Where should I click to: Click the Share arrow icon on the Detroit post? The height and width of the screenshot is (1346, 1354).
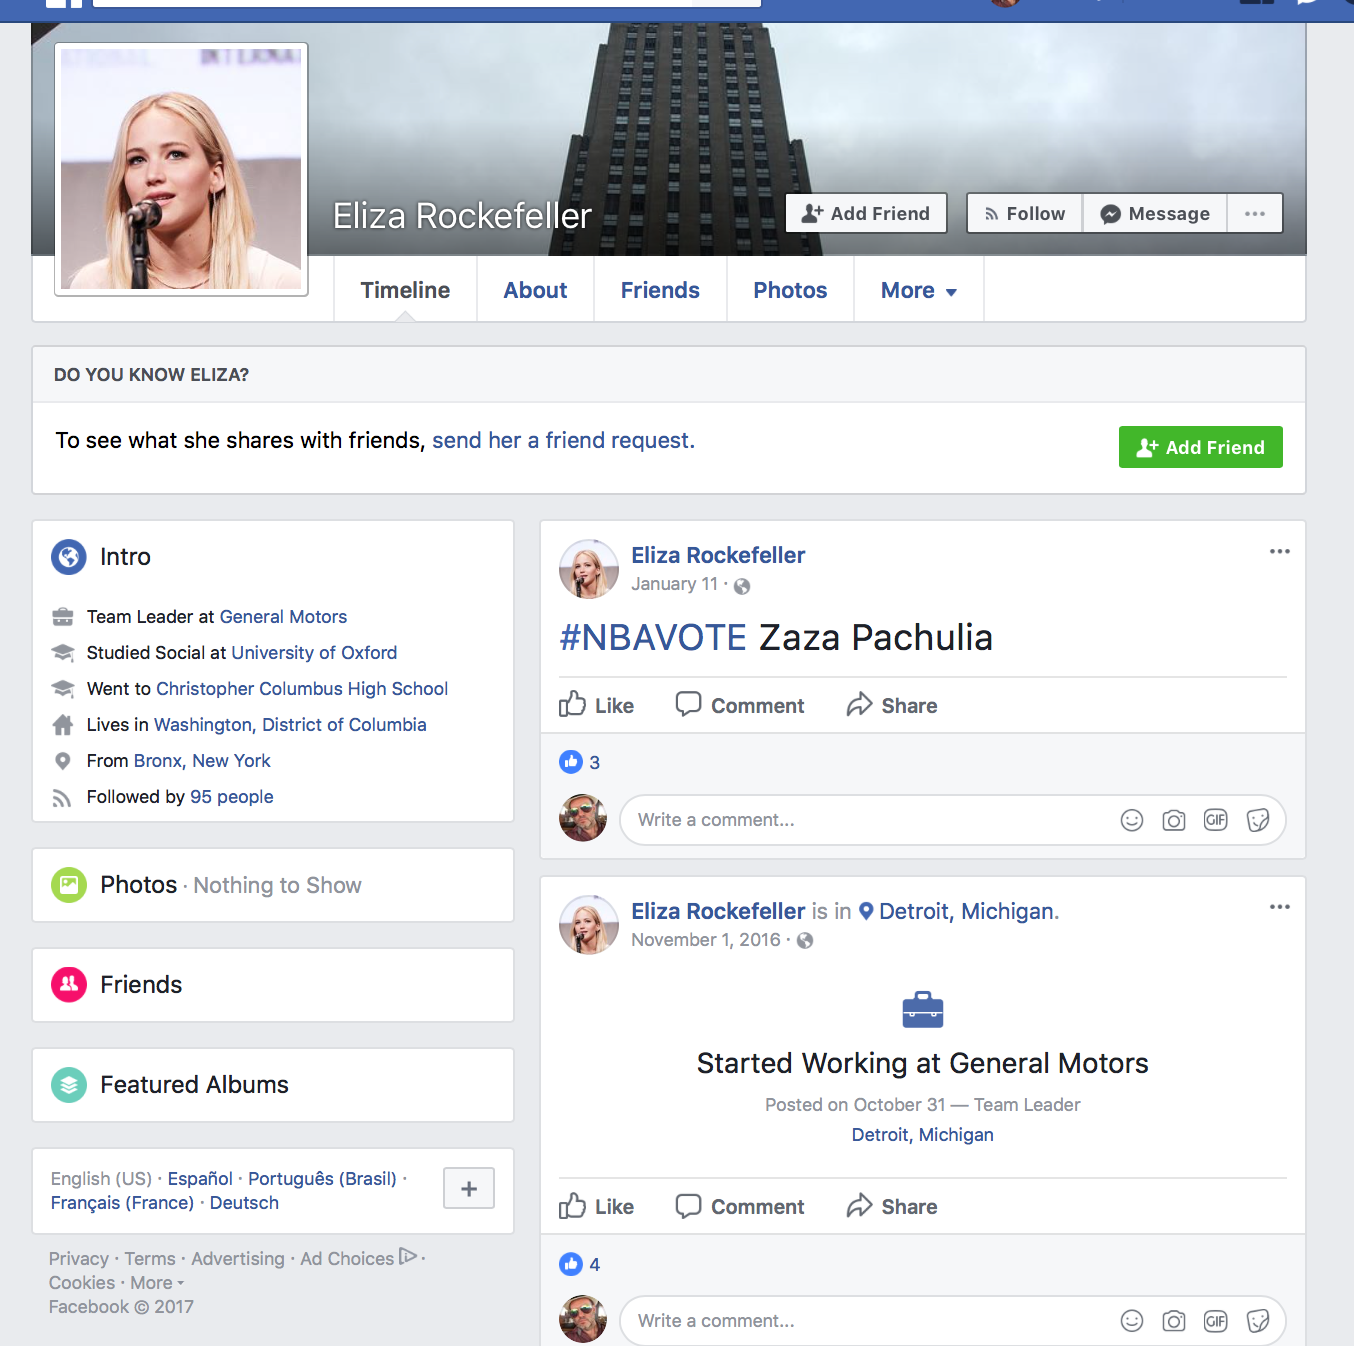click(860, 1206)
